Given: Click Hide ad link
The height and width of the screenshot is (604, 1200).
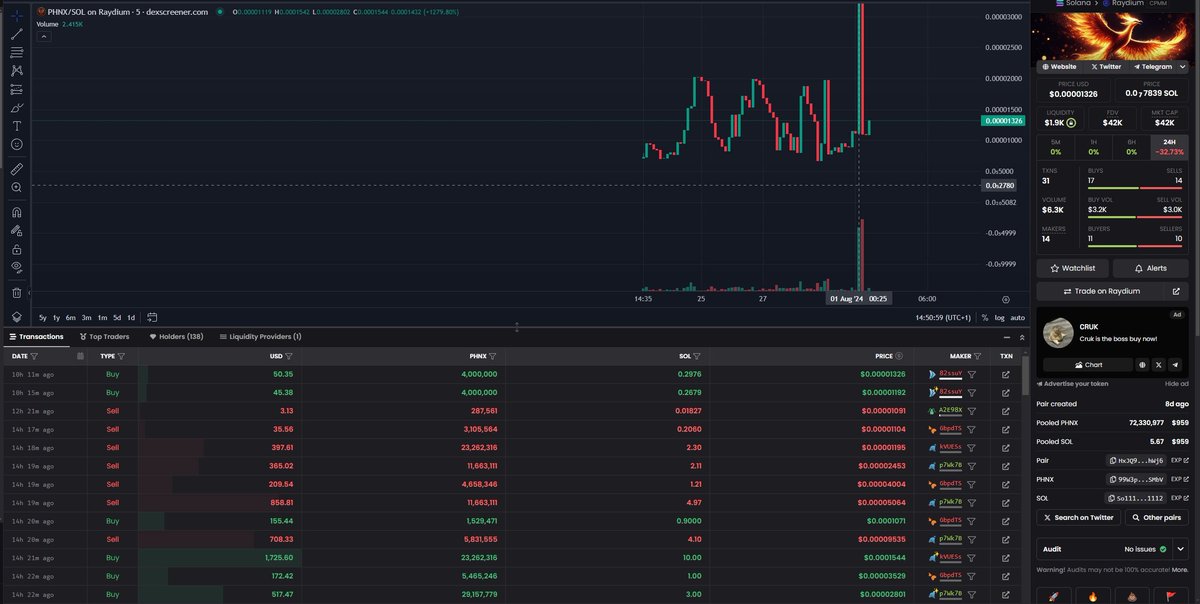Looking at the screenshot, I should coord(1177,384).
